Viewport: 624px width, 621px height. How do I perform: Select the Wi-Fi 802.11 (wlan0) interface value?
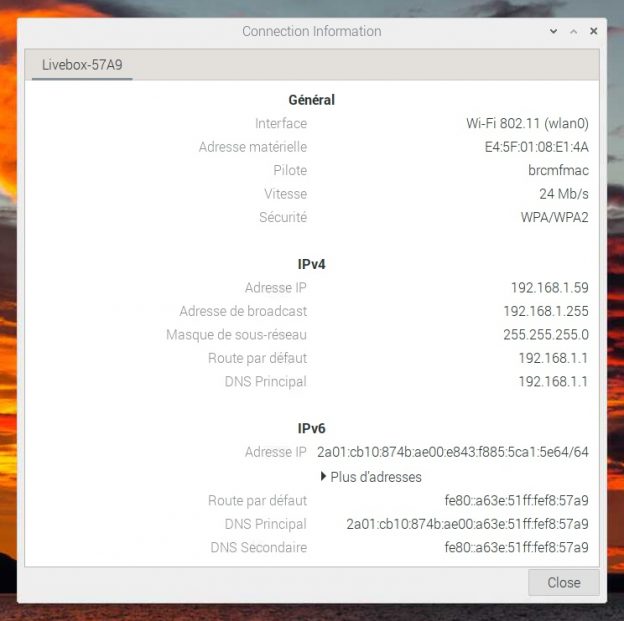pyautogui.click(x=527, y=124)
